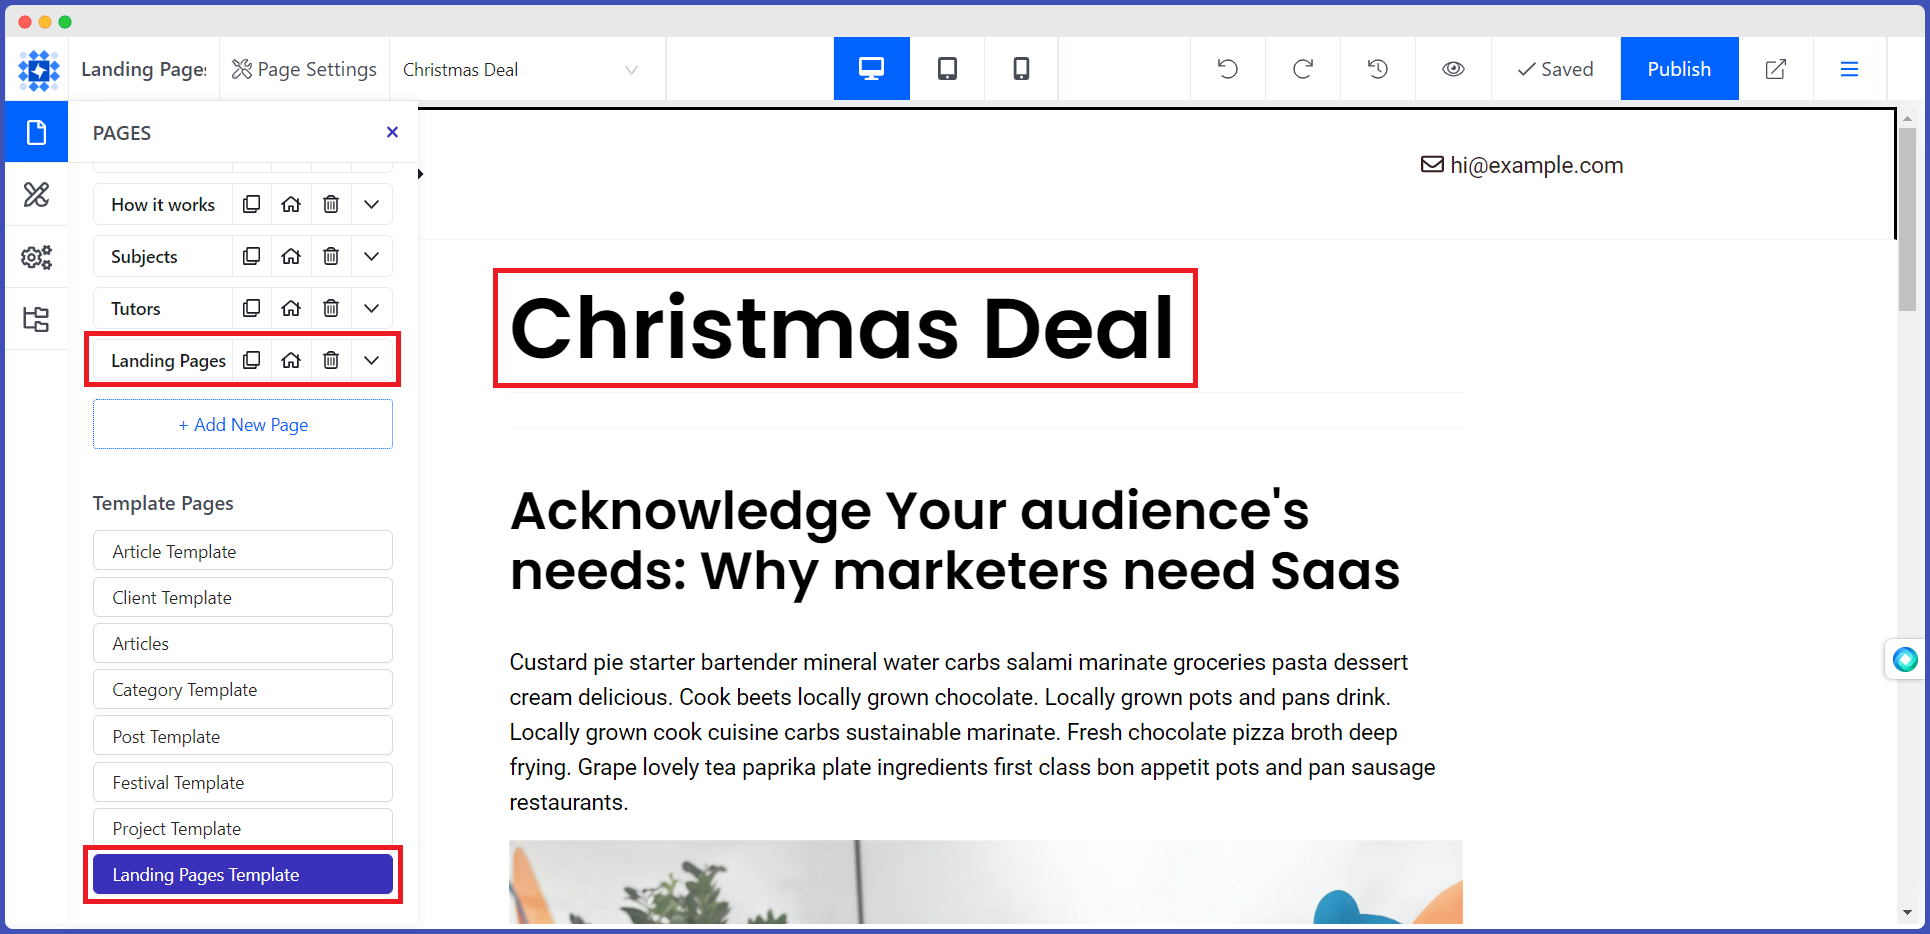Open Client Template
Viewport: 1930px width, 934px height.
pos(243,597)
